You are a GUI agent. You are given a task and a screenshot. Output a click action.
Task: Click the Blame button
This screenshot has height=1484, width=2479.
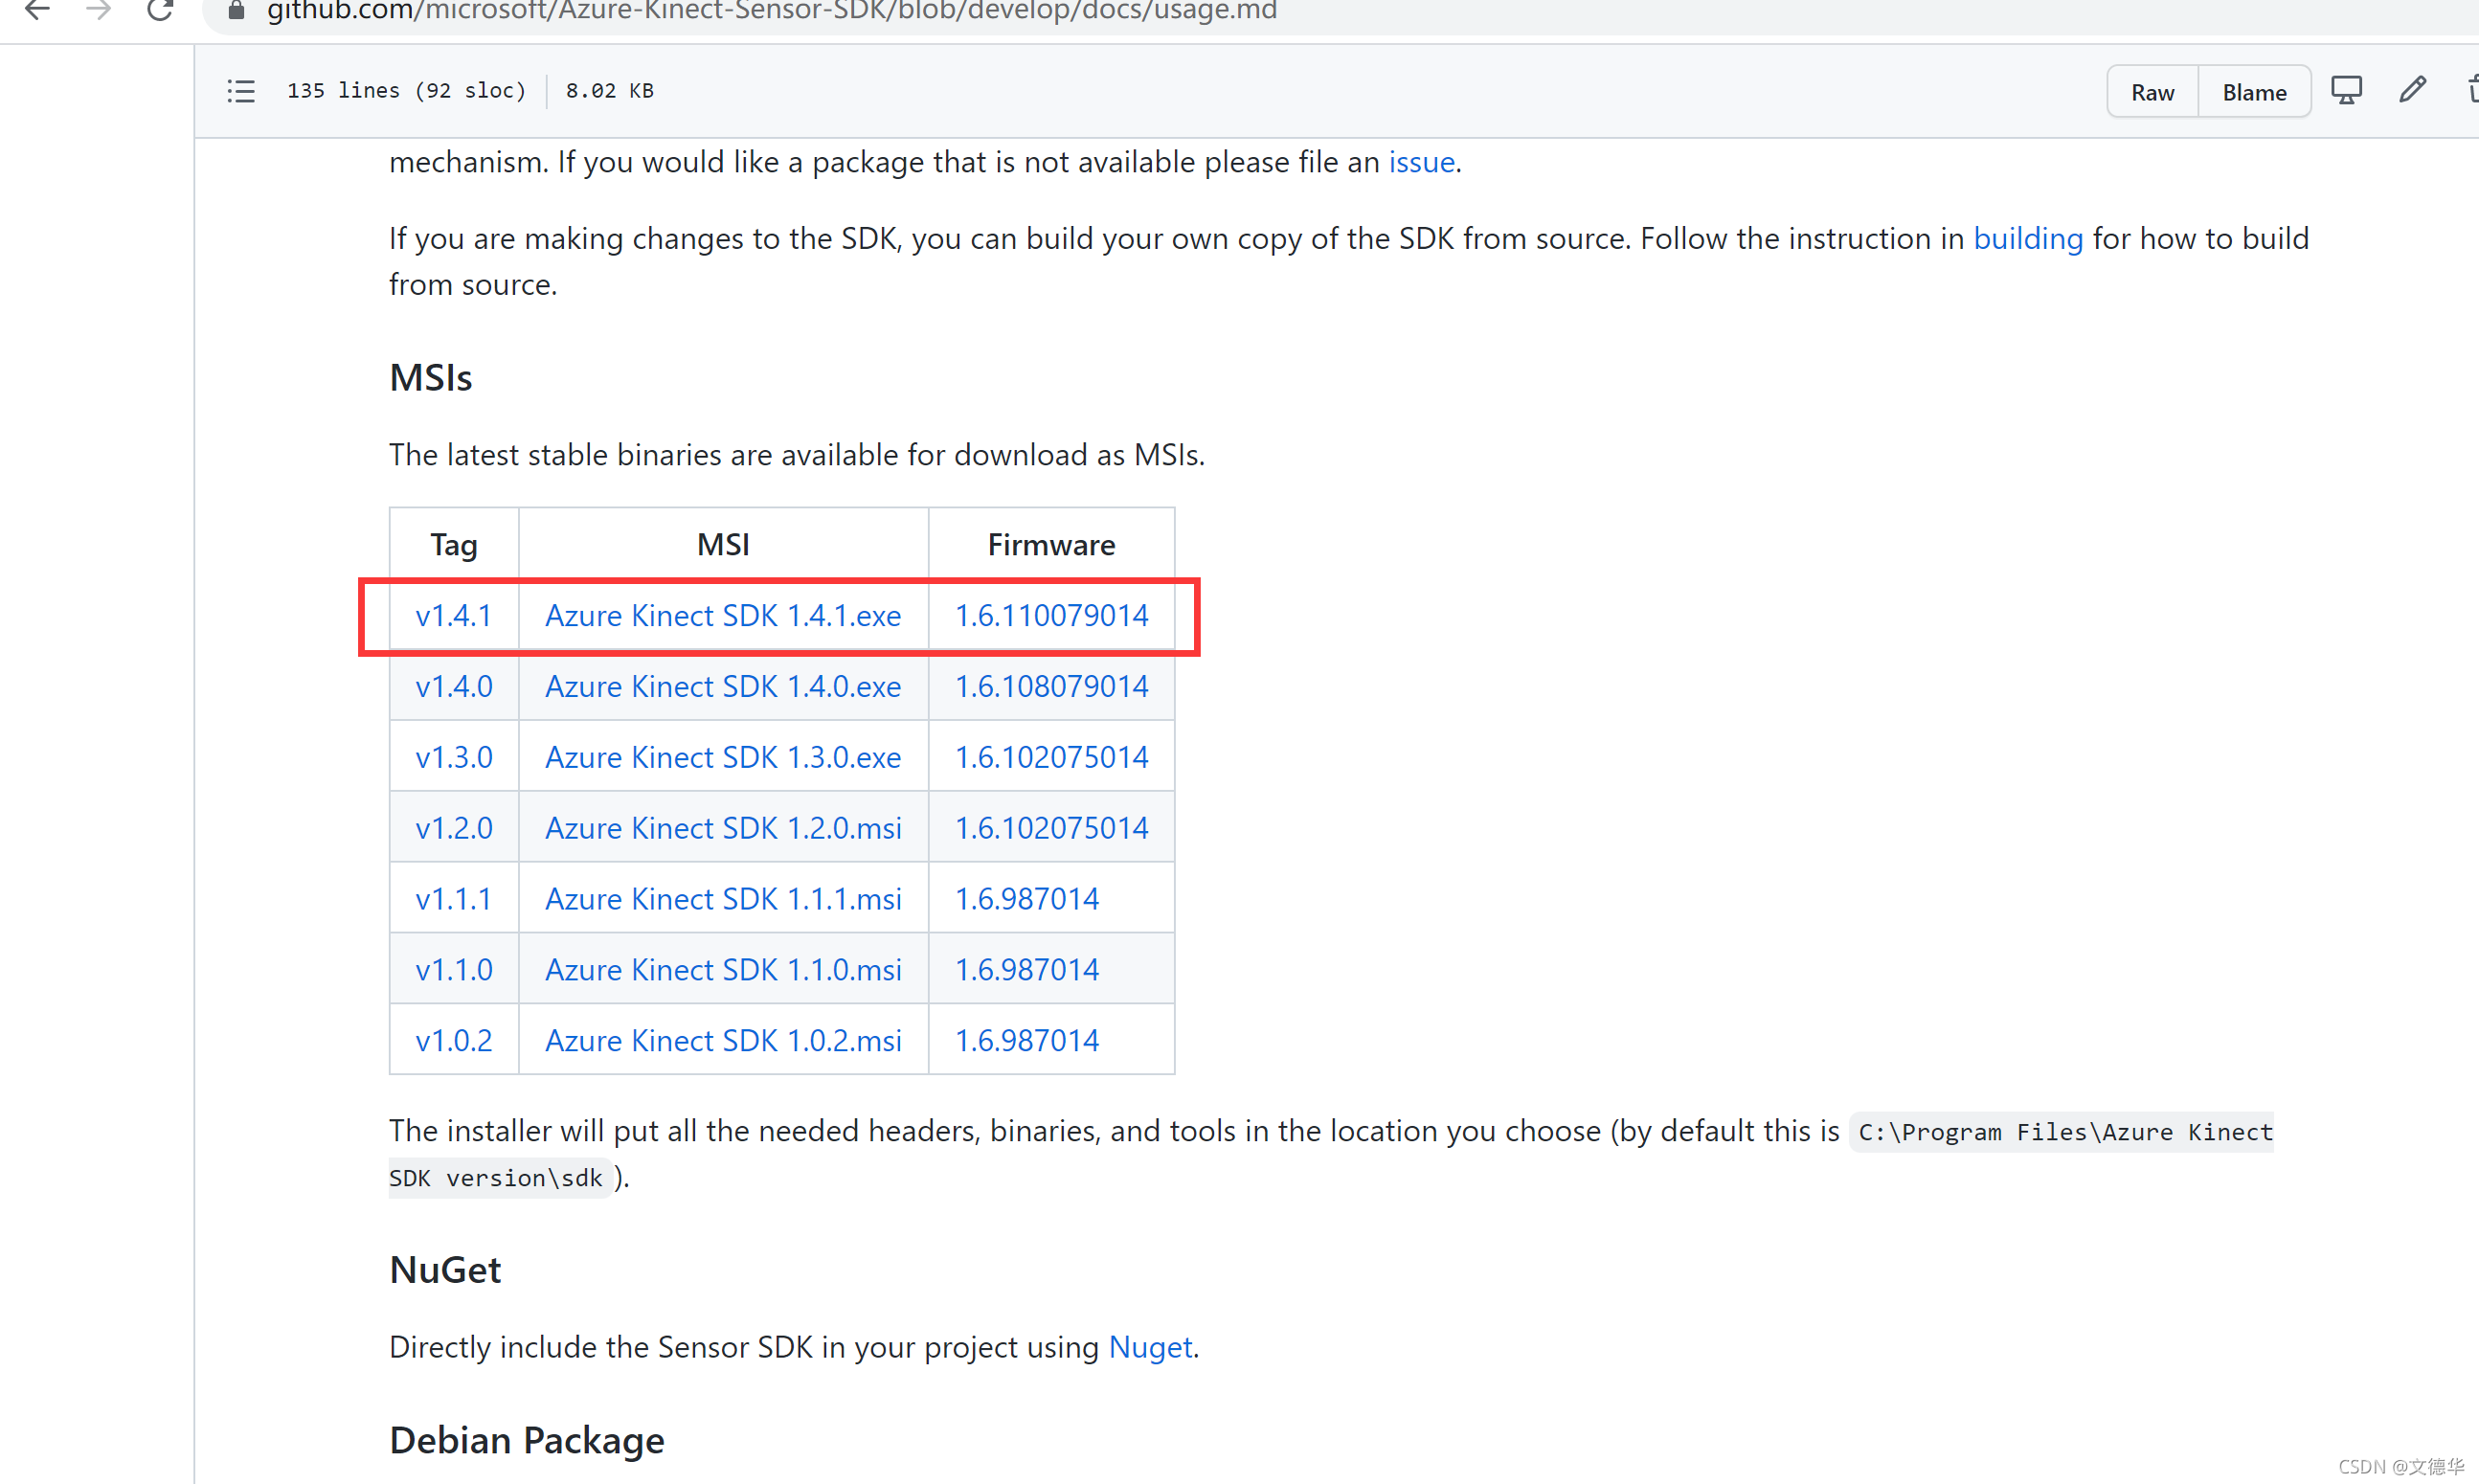point(2254,92)
